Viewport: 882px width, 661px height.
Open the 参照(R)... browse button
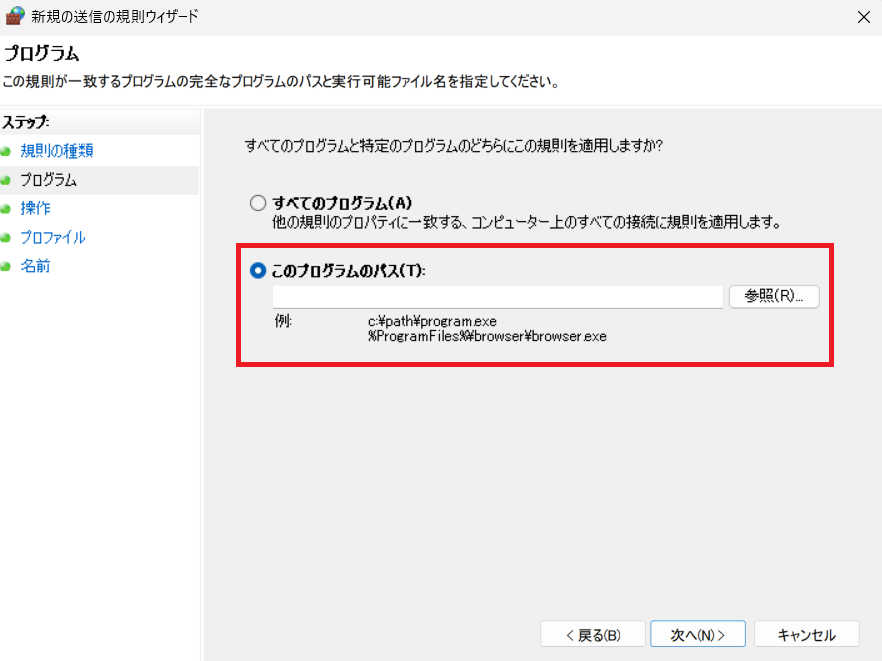pos(774,296)
